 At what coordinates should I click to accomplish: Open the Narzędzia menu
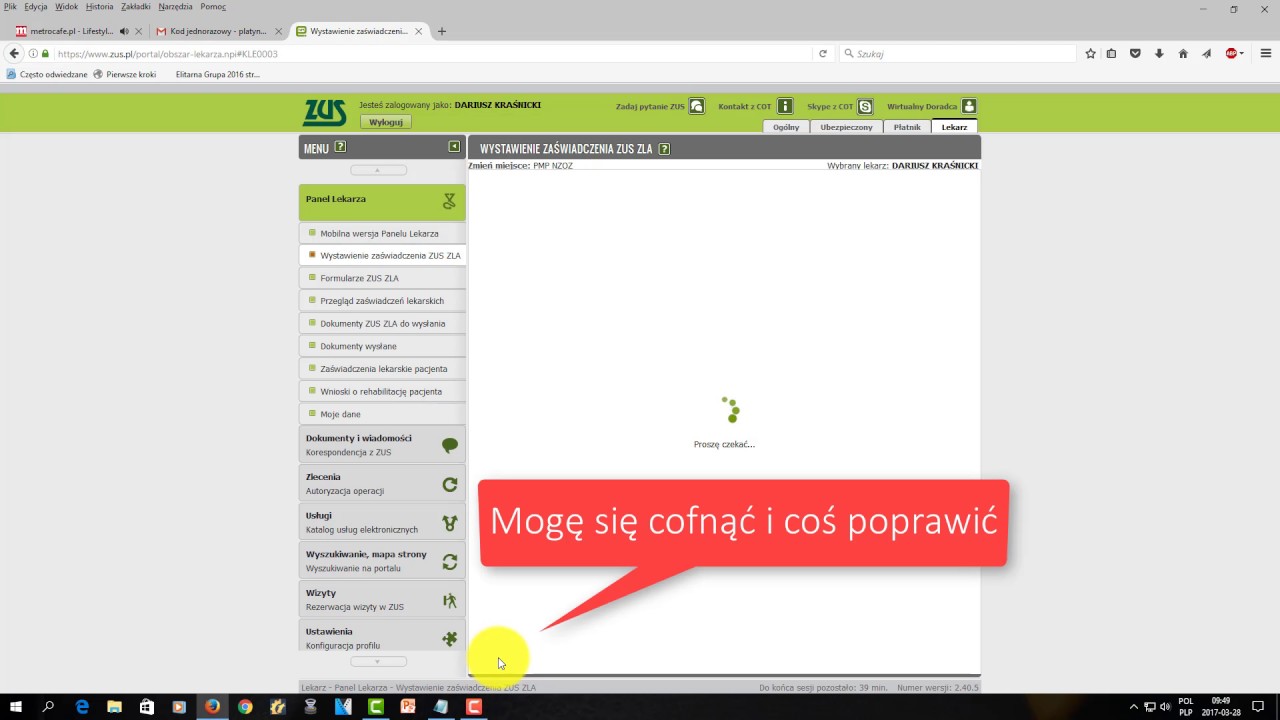175,7
